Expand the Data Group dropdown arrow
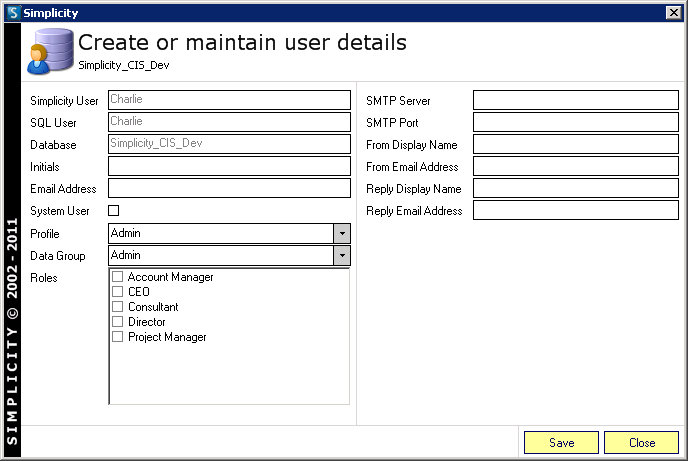 coord(342,255)
